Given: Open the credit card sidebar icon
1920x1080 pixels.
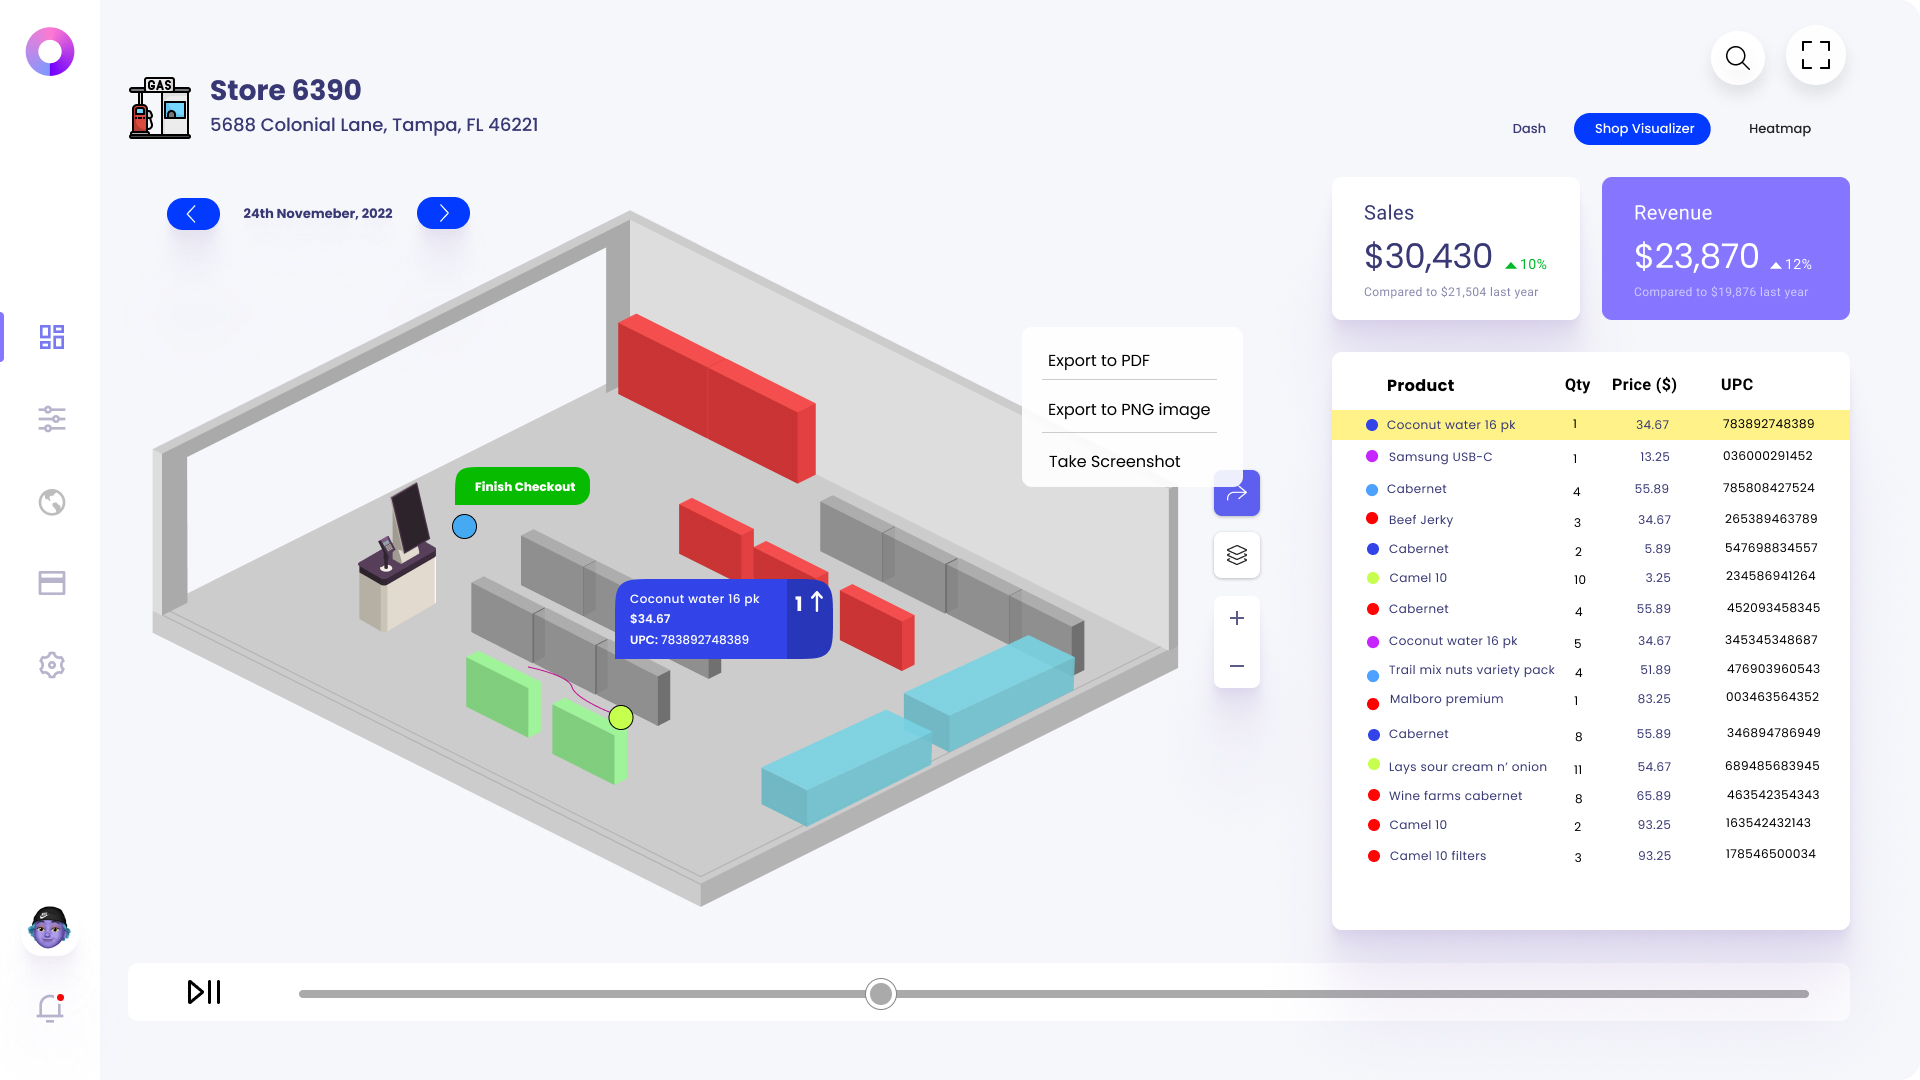Looking at the screenshot, I should coord(52,583).
